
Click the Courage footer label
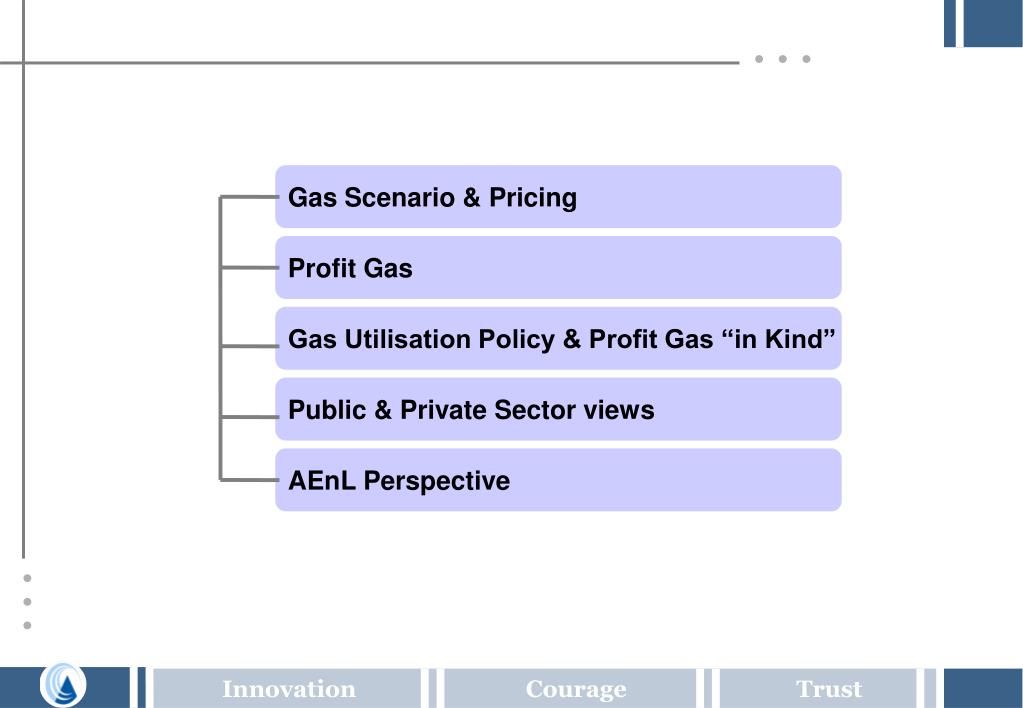click(575, 689)
